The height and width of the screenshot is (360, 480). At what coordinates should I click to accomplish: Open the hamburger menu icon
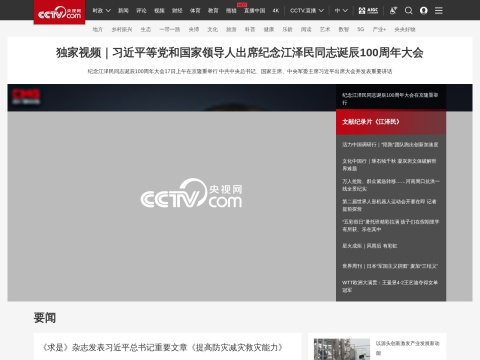pyautogui.click(x=439, y=11)
